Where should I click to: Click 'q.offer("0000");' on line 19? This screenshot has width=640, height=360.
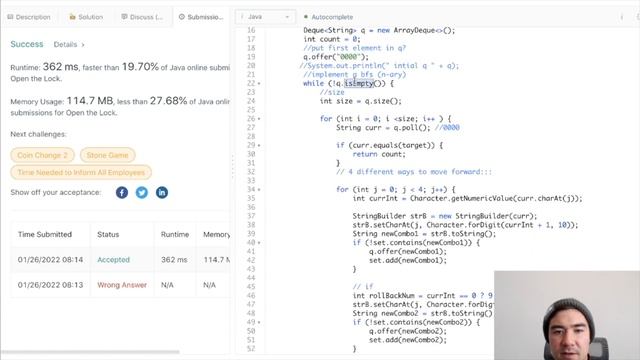tap(336, 57)
